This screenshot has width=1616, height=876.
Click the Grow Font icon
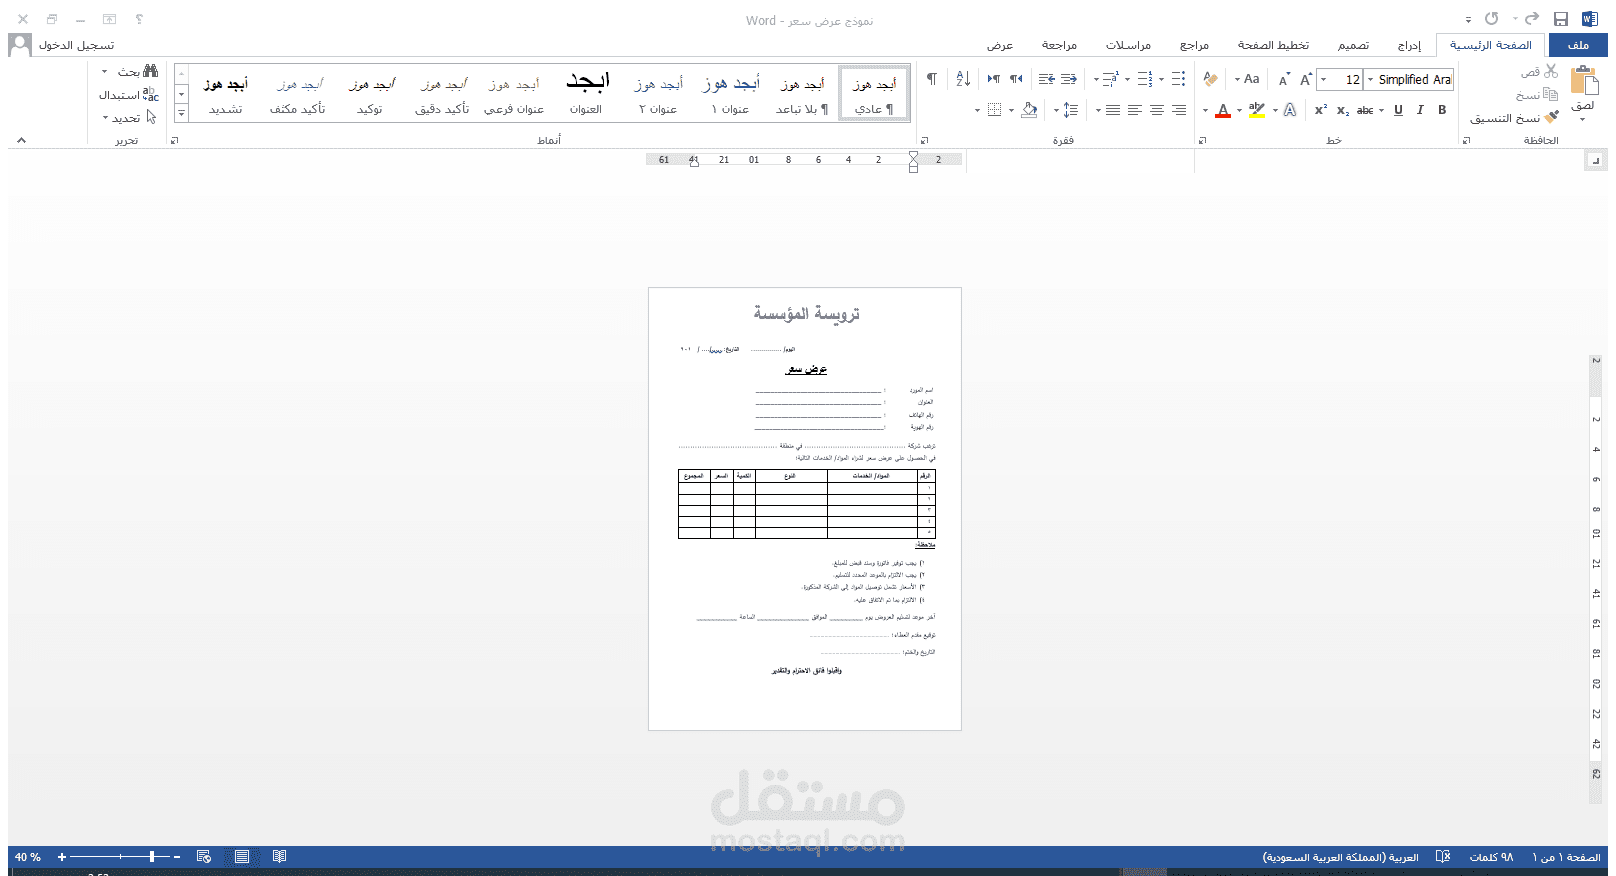click(1306, 79)
